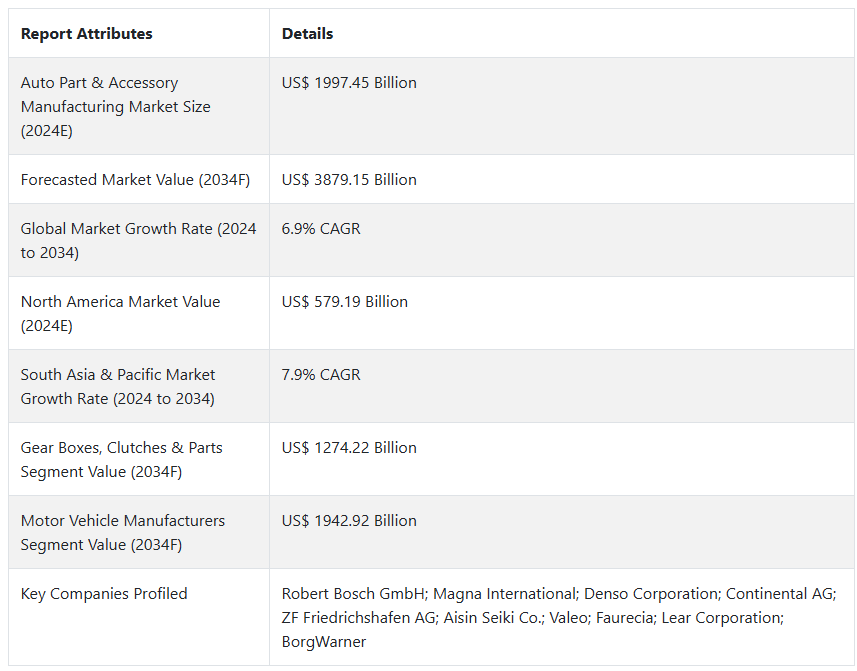Select the Key Companies Profiled cell
857x671 pixels.
104,594
